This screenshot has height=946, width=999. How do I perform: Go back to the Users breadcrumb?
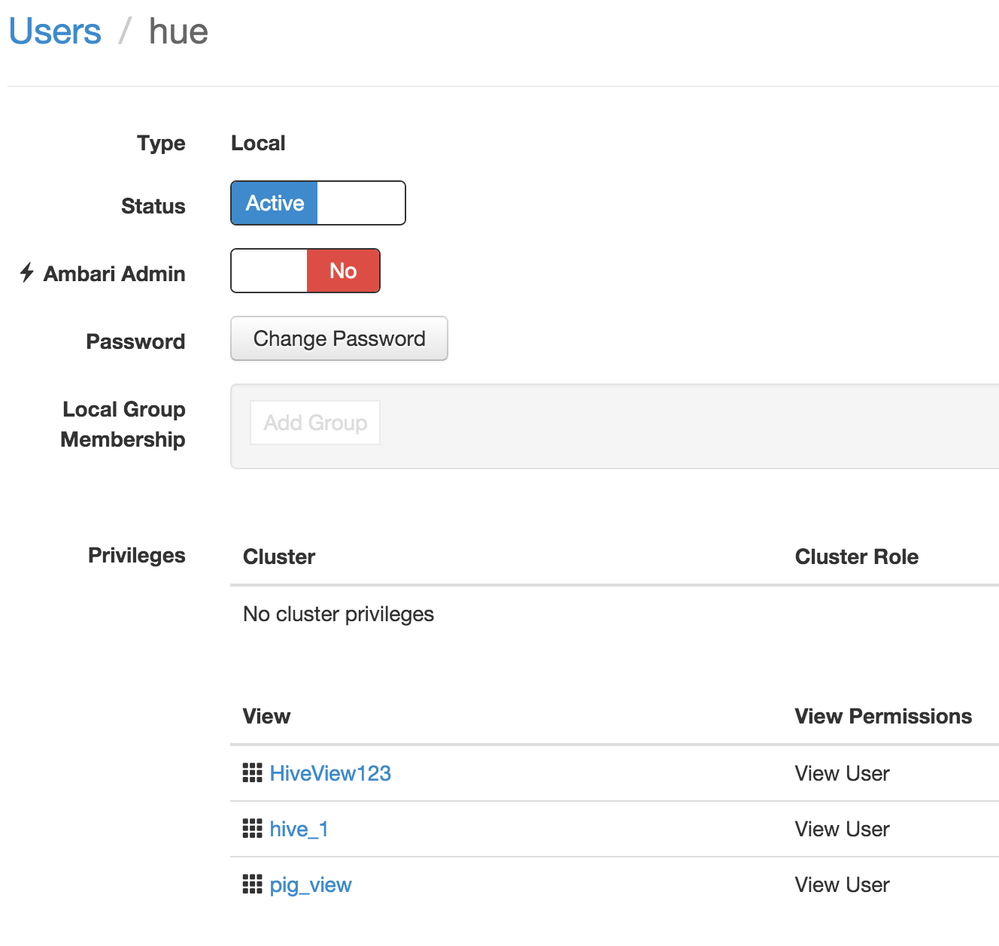pos(55,31)
